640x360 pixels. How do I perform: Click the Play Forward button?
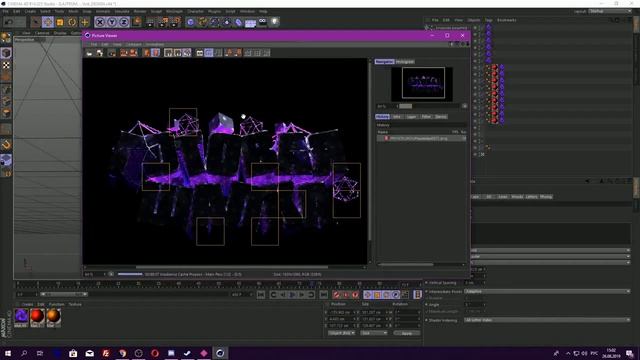click(292, 294)
